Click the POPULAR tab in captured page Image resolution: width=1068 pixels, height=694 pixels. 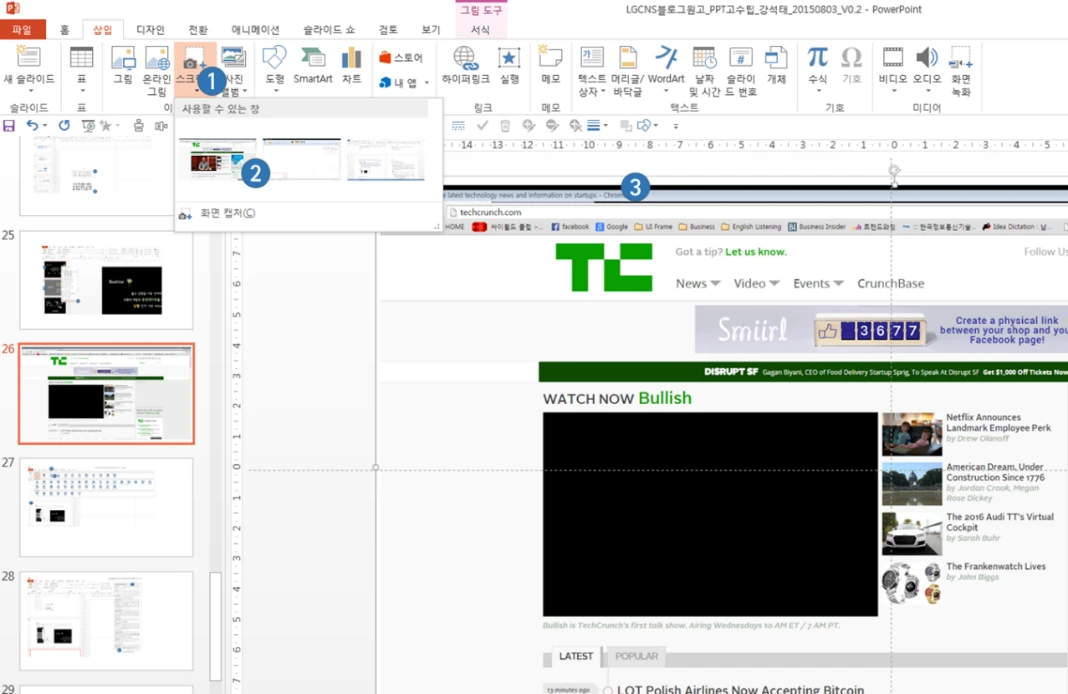point(636,657)
